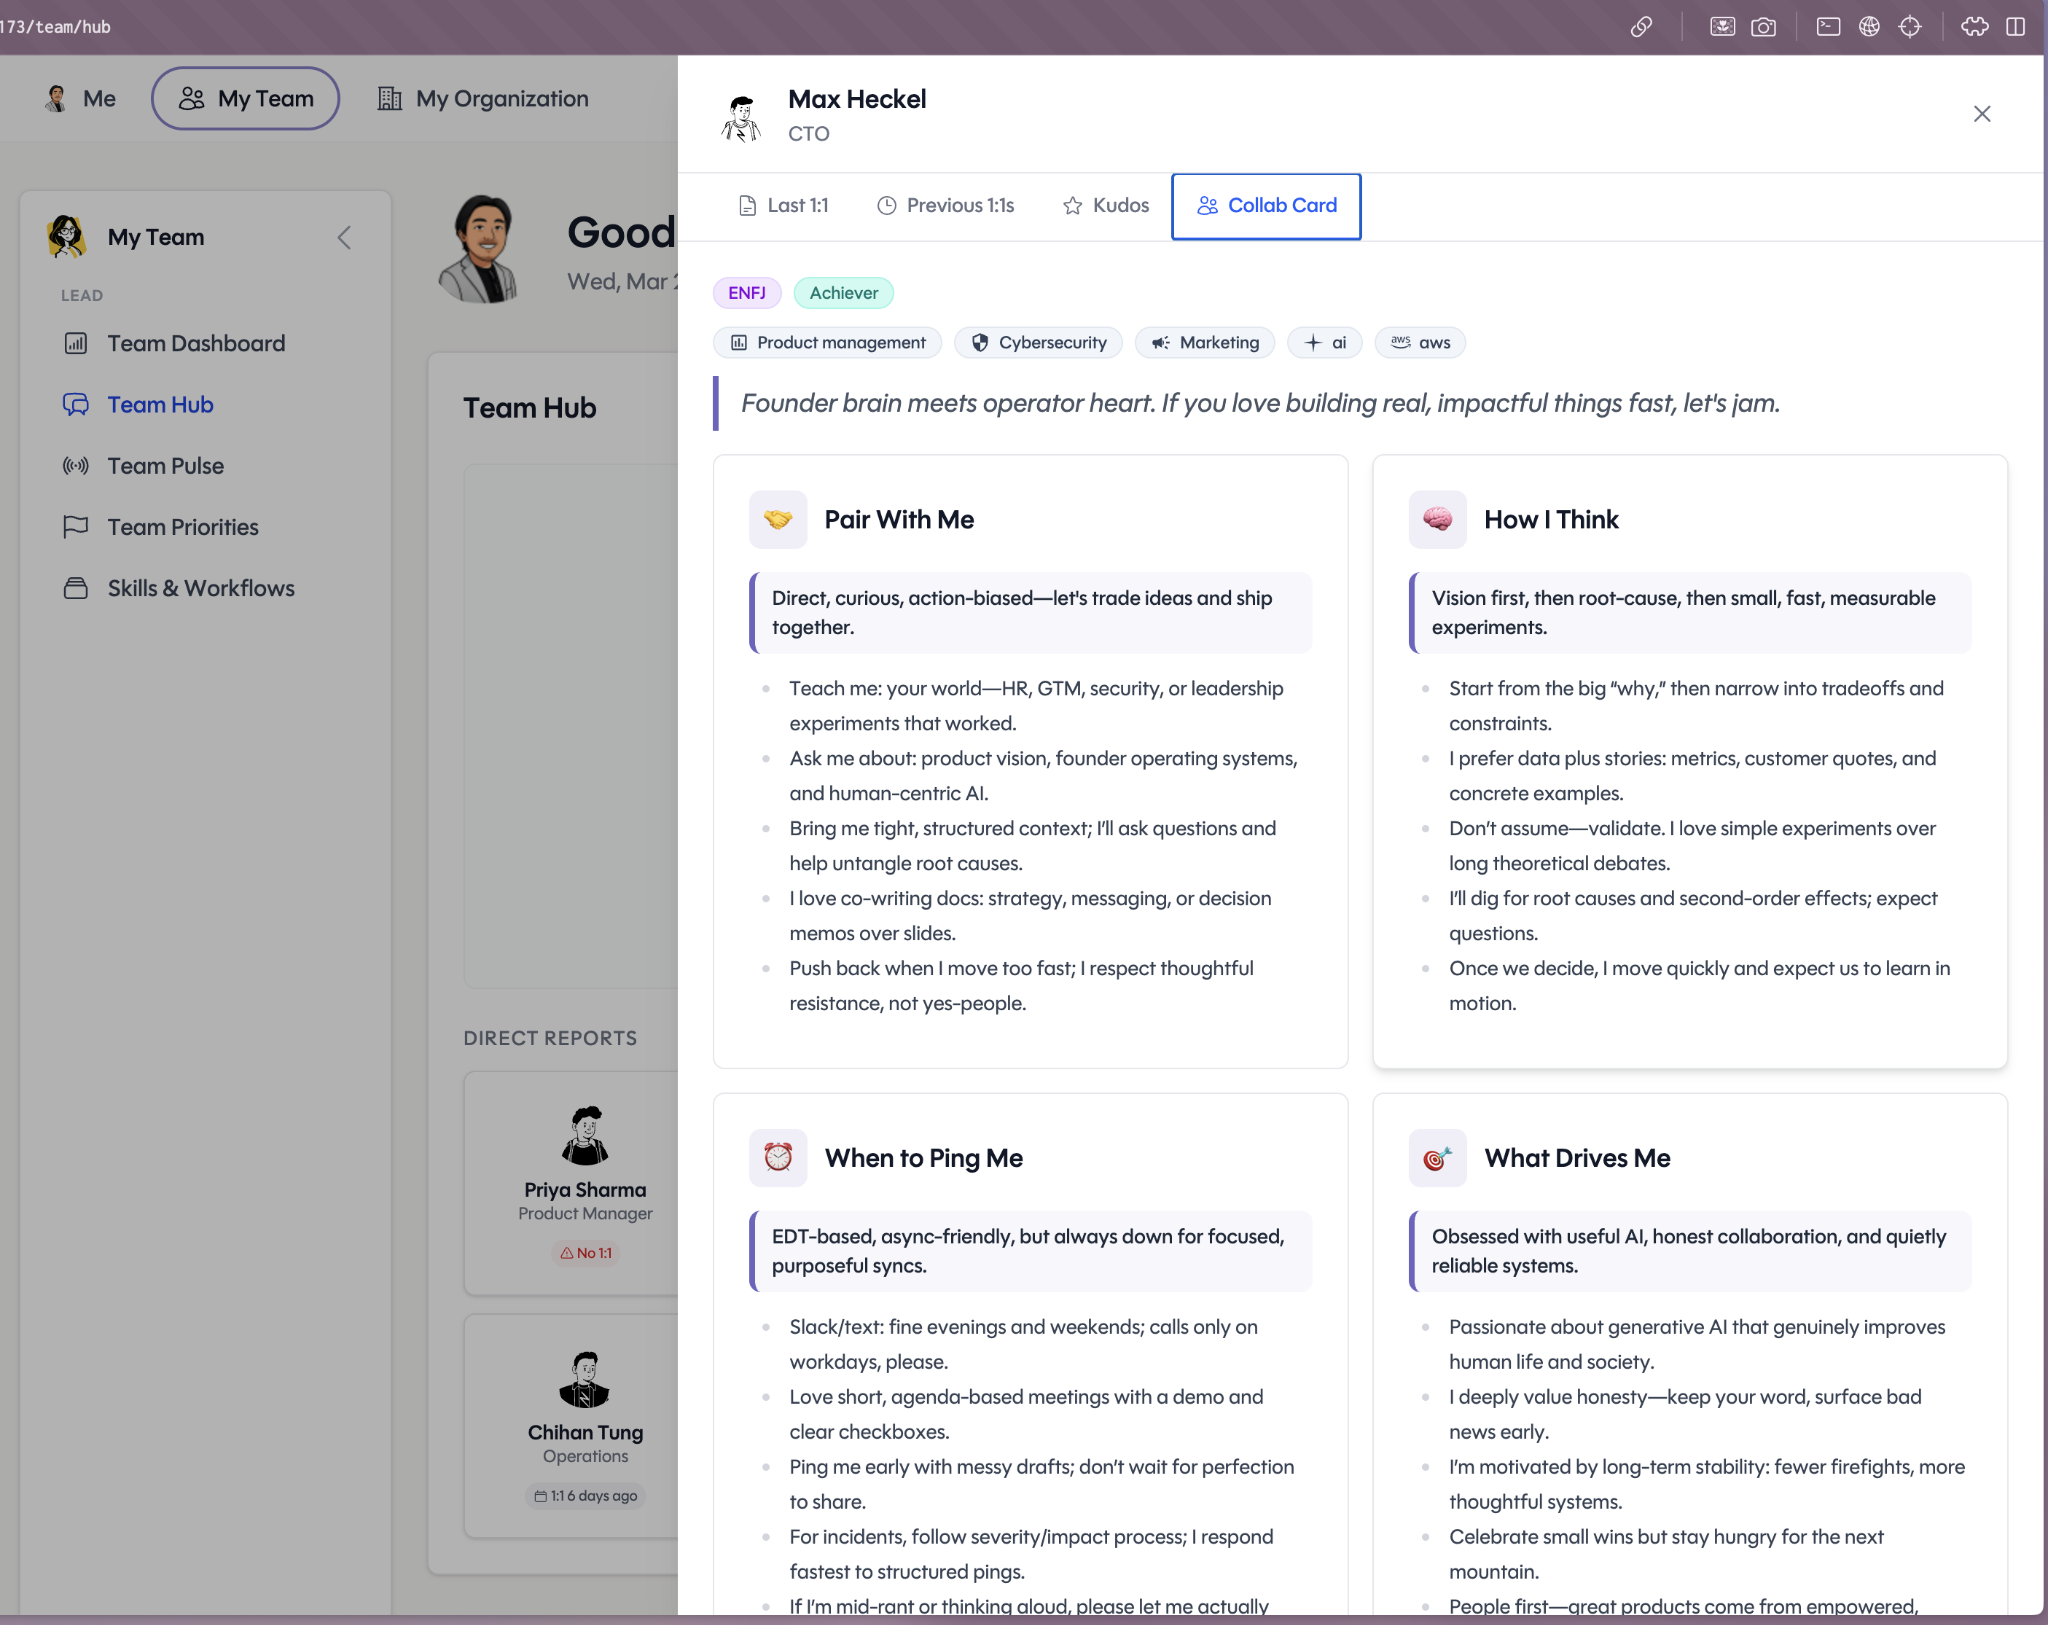Click the link icon in top toolbar

(1641, 27)
